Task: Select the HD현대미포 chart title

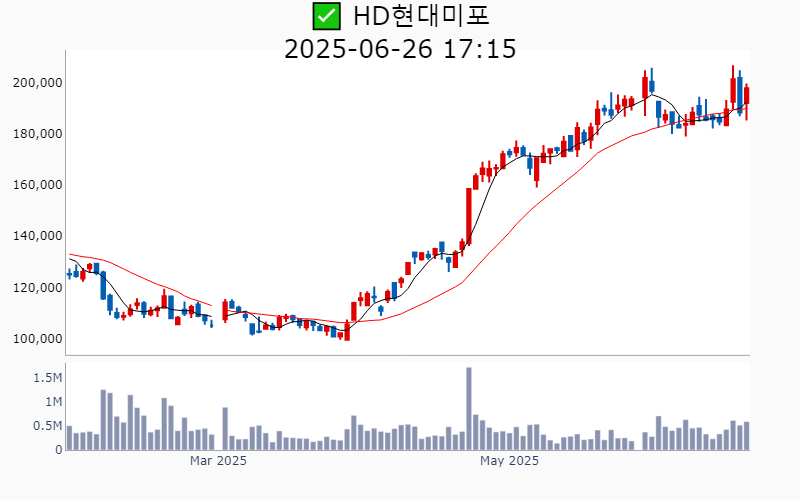Action: [421, 16]
